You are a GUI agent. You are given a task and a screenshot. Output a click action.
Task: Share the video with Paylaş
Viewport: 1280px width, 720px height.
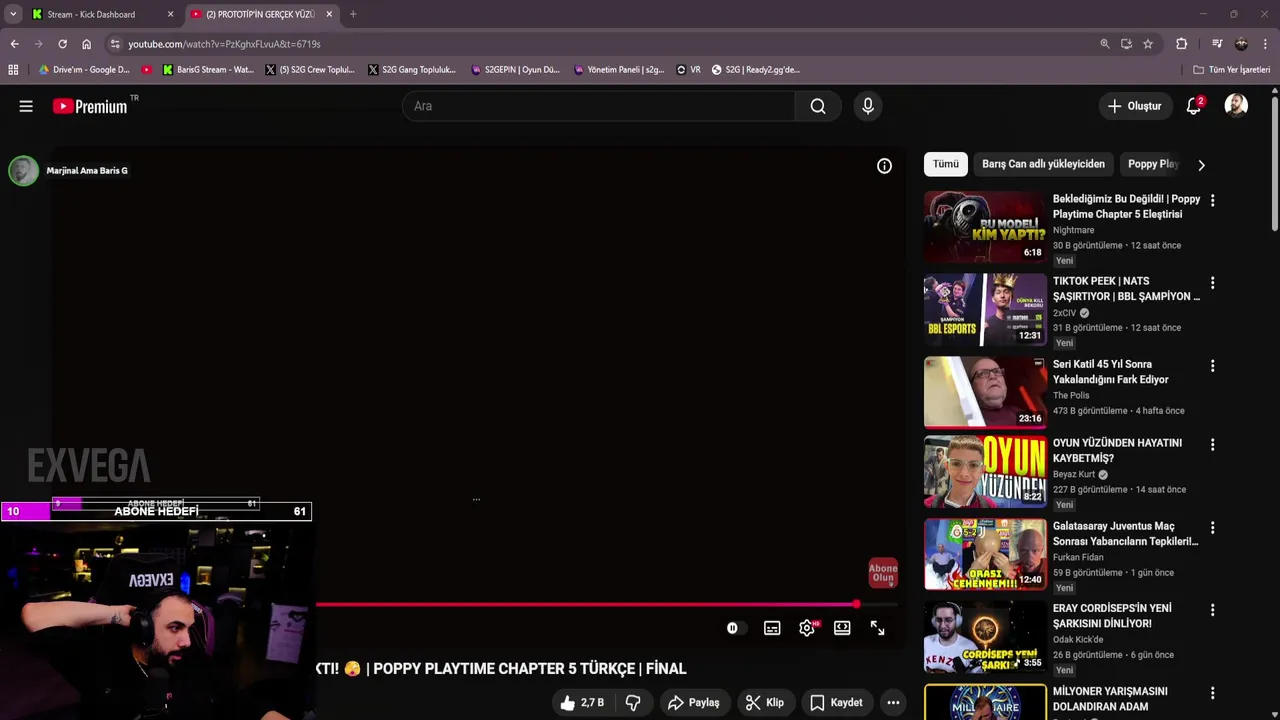[694, 703]
